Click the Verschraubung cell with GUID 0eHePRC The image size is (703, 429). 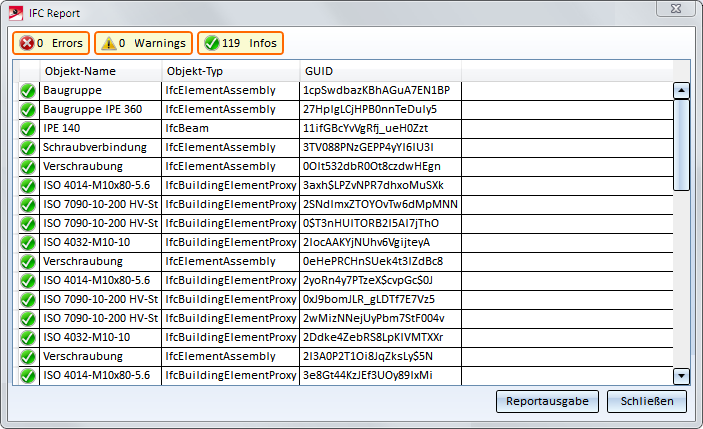(100, 261)
